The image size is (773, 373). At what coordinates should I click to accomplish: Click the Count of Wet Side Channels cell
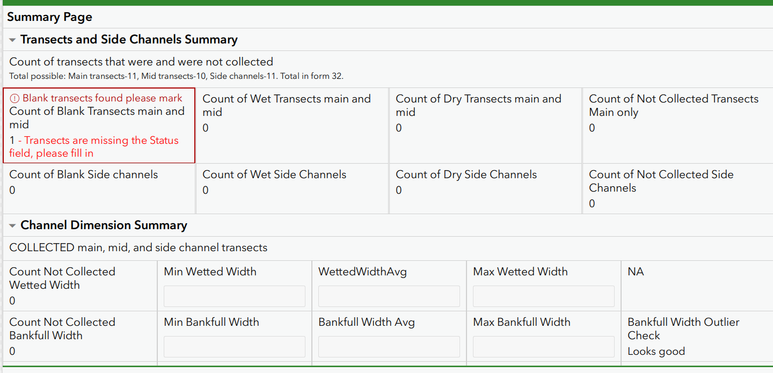[x=292, y=189]
